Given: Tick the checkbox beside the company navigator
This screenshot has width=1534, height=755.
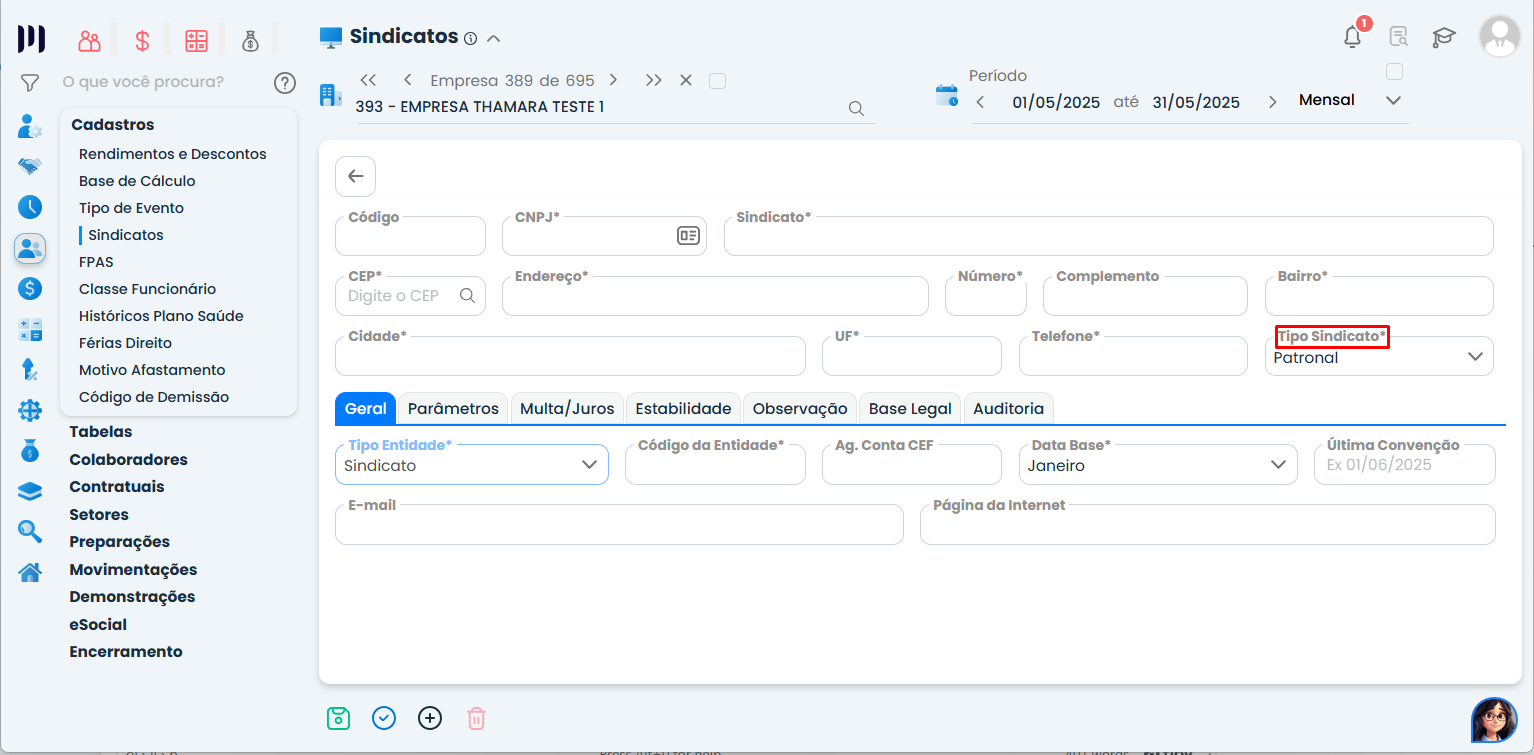Looking at the screenshot, I should pyautogui.click(x=717, y=81).
